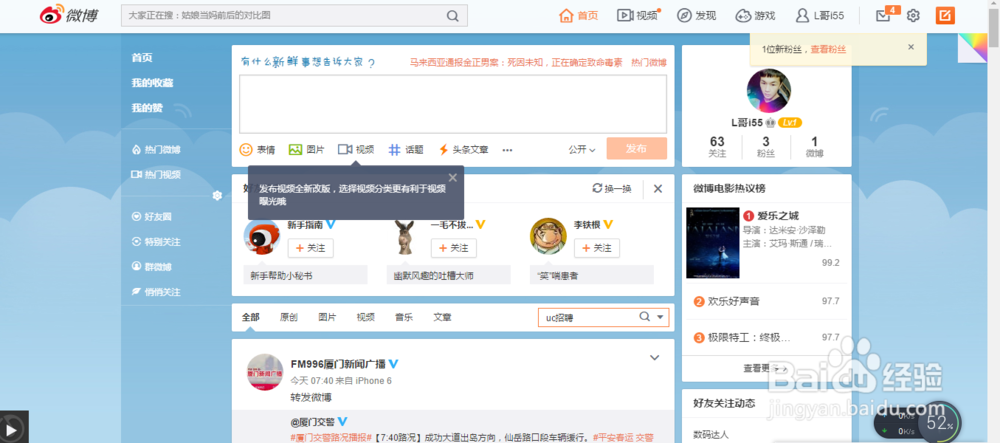This screenshot has width=1000, height=443.
Task: Click the post composer text area
Action: pos(453,104)
